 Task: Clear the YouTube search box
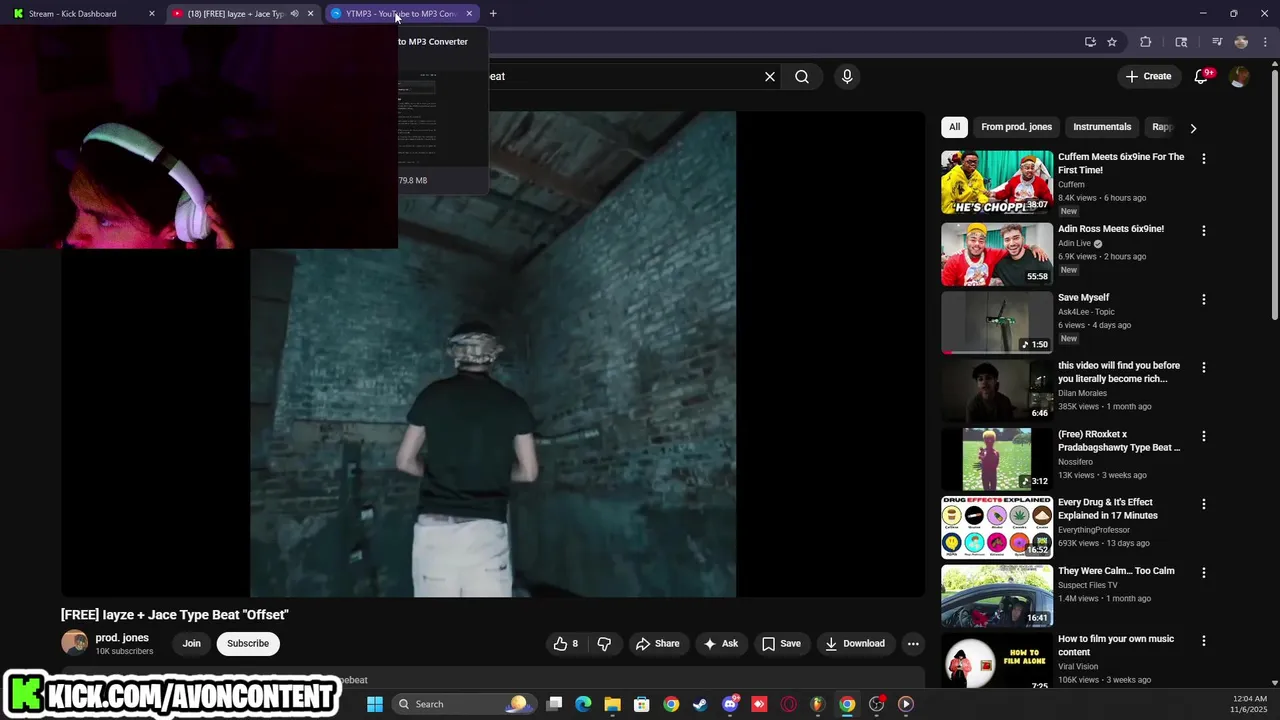[x=770, y=76]
